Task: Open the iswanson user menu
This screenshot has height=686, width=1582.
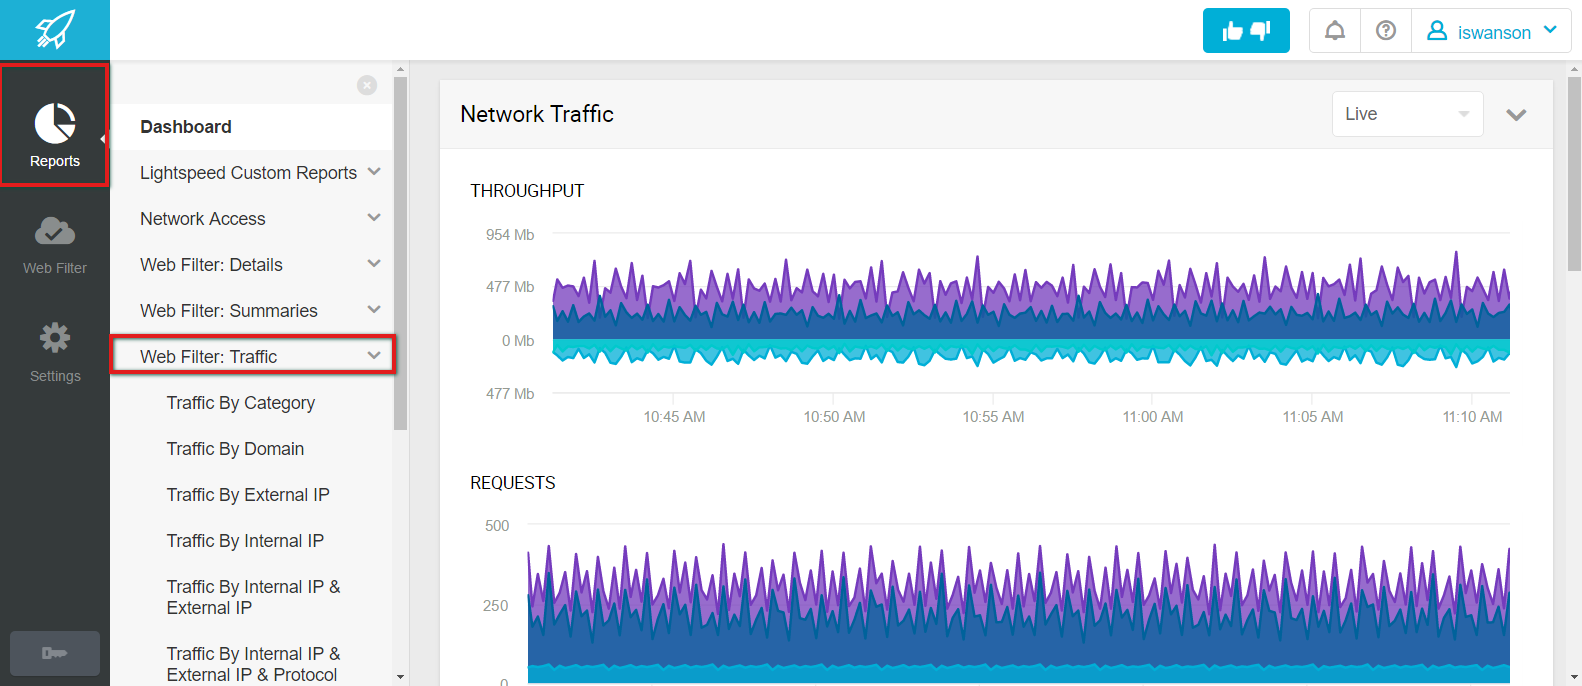Action: click(x=1492, y=31)
